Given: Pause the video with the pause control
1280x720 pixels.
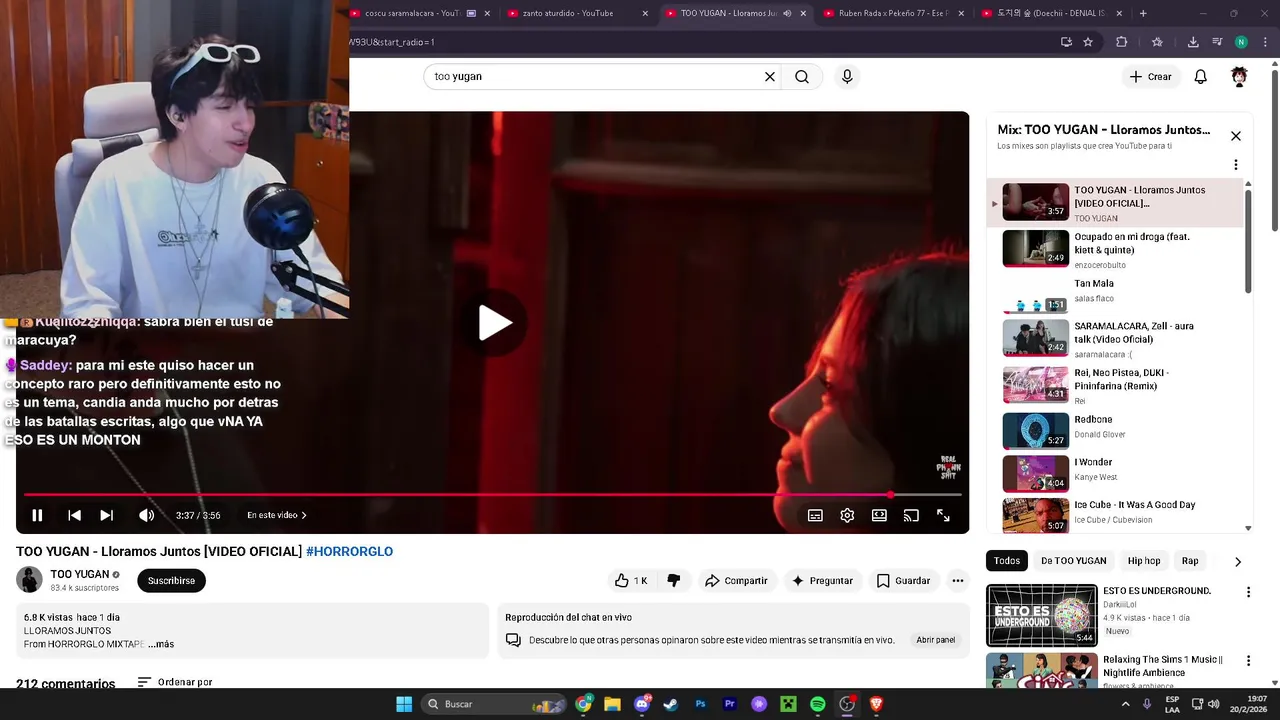Looking at the screenshot, I should click(37, 515).
